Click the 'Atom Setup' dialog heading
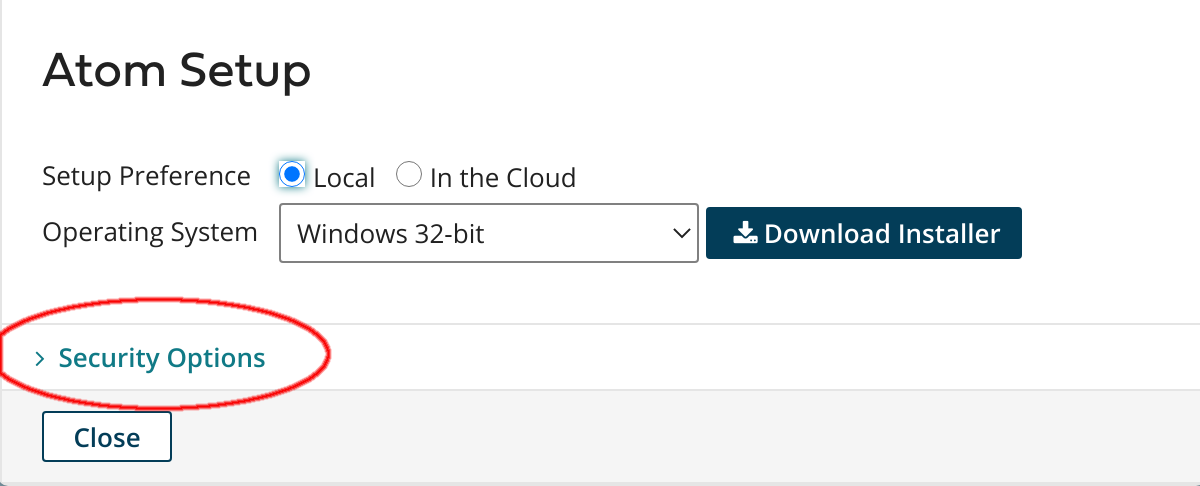This screenshot has width=1200, height=486. point(176,72)
